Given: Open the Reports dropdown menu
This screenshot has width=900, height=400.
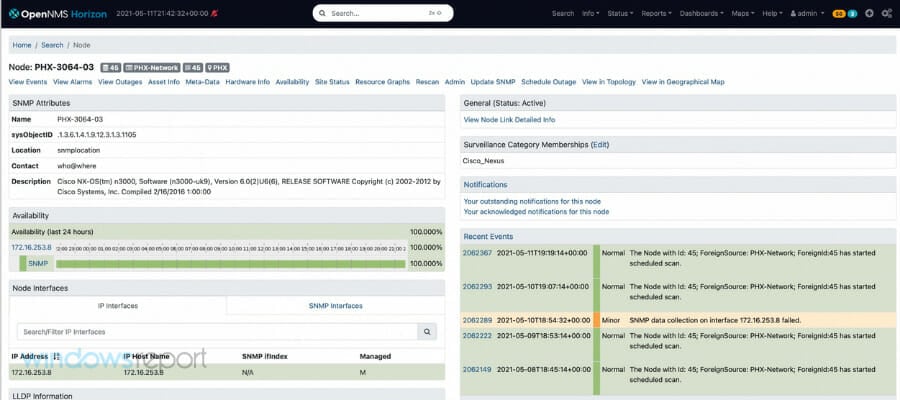Looking at the screenshot, I should tap(657, 13).
